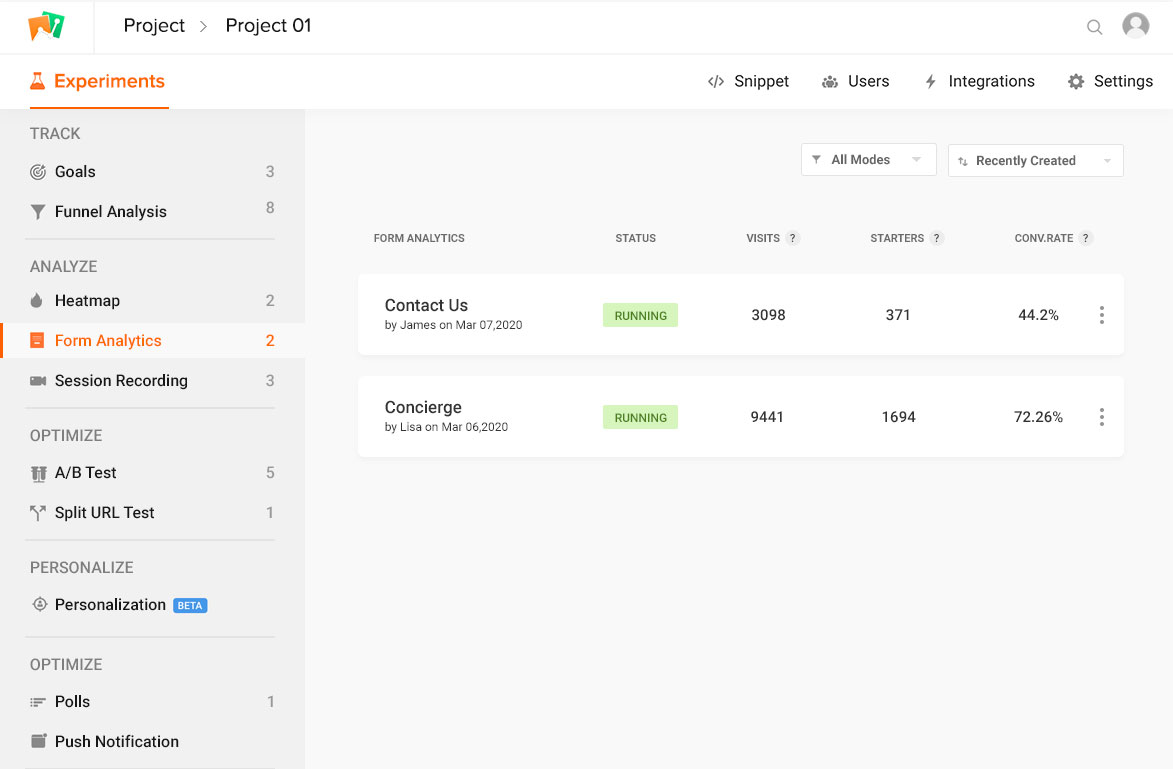Click the Visits help question mark
Viewport: 1173px width, 769px height.
(793, 238)
